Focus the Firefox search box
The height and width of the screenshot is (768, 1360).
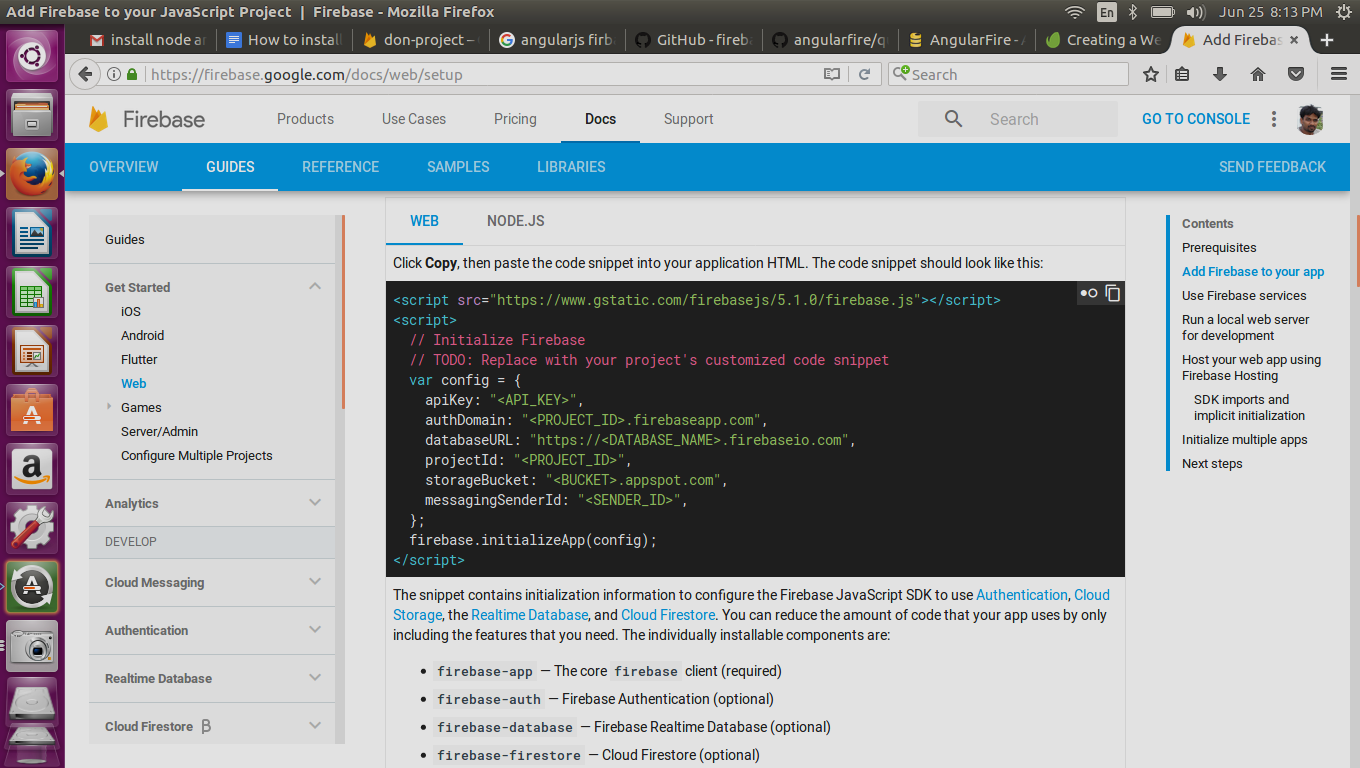click(1008, 74)
